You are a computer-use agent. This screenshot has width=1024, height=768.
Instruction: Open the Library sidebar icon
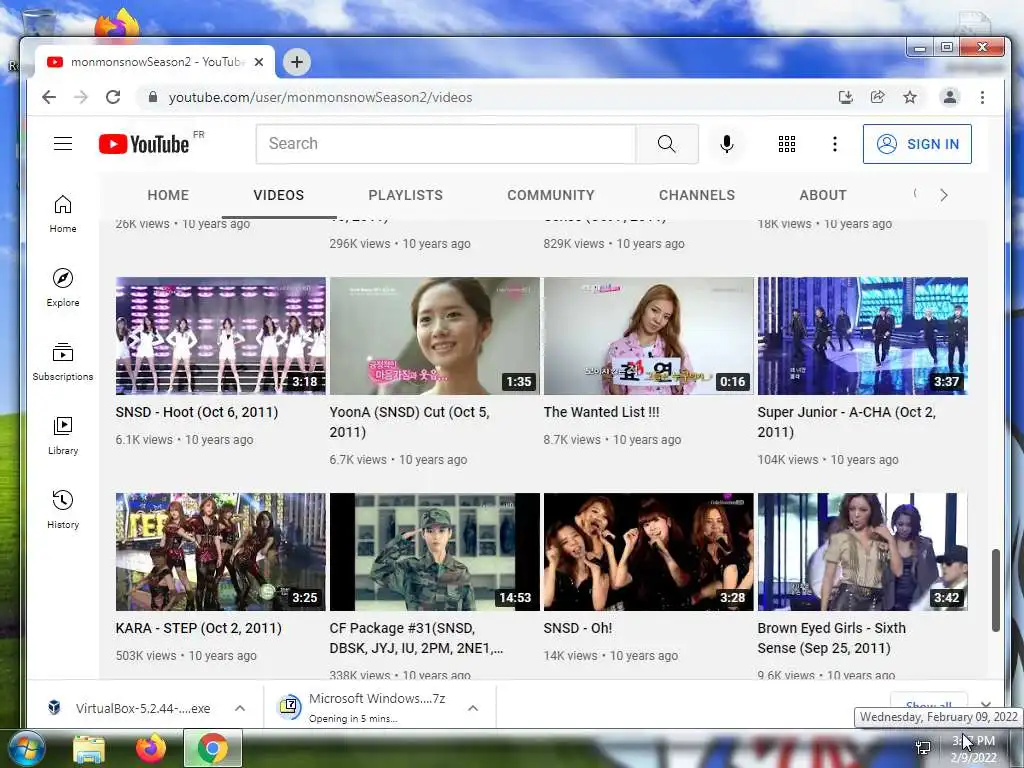click(63, 436)
